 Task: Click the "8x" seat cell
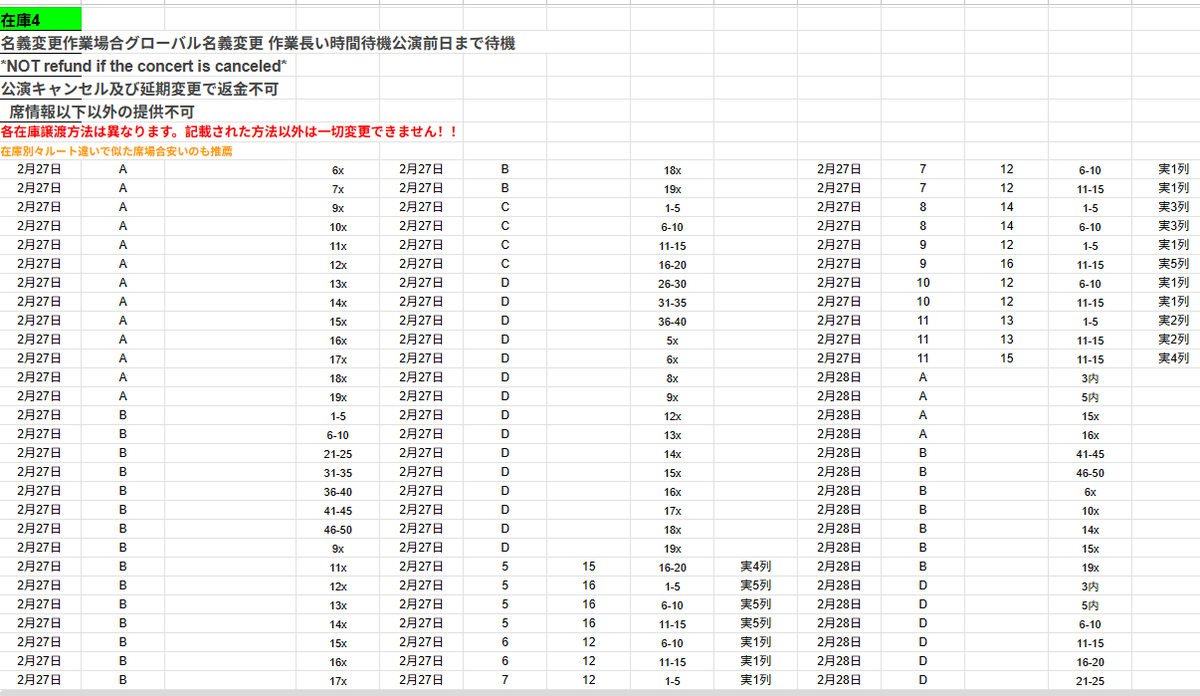click(x=673, y=378)
